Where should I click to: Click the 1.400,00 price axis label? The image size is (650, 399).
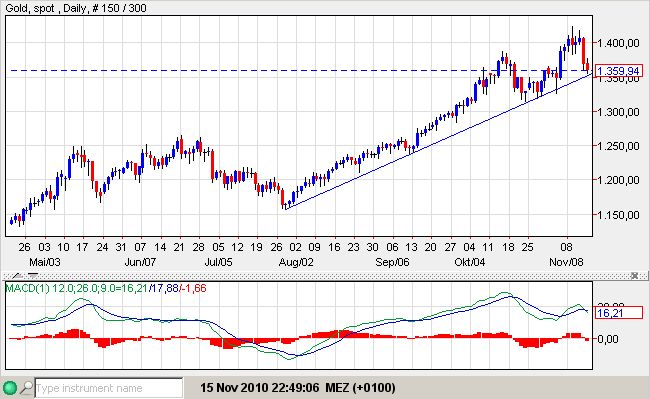coord(618,43)
